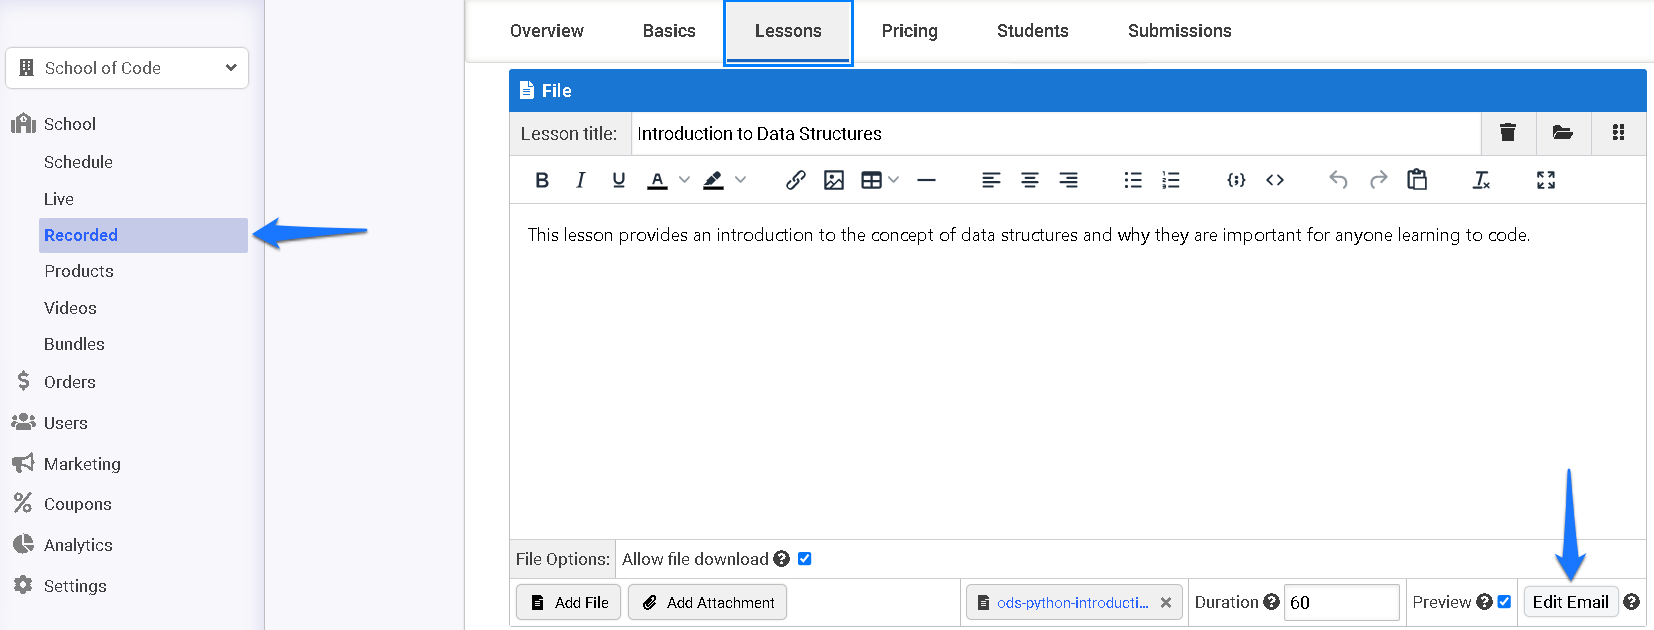
Task: Open the School of Code dropdown
Action: [x=127, y=68]
